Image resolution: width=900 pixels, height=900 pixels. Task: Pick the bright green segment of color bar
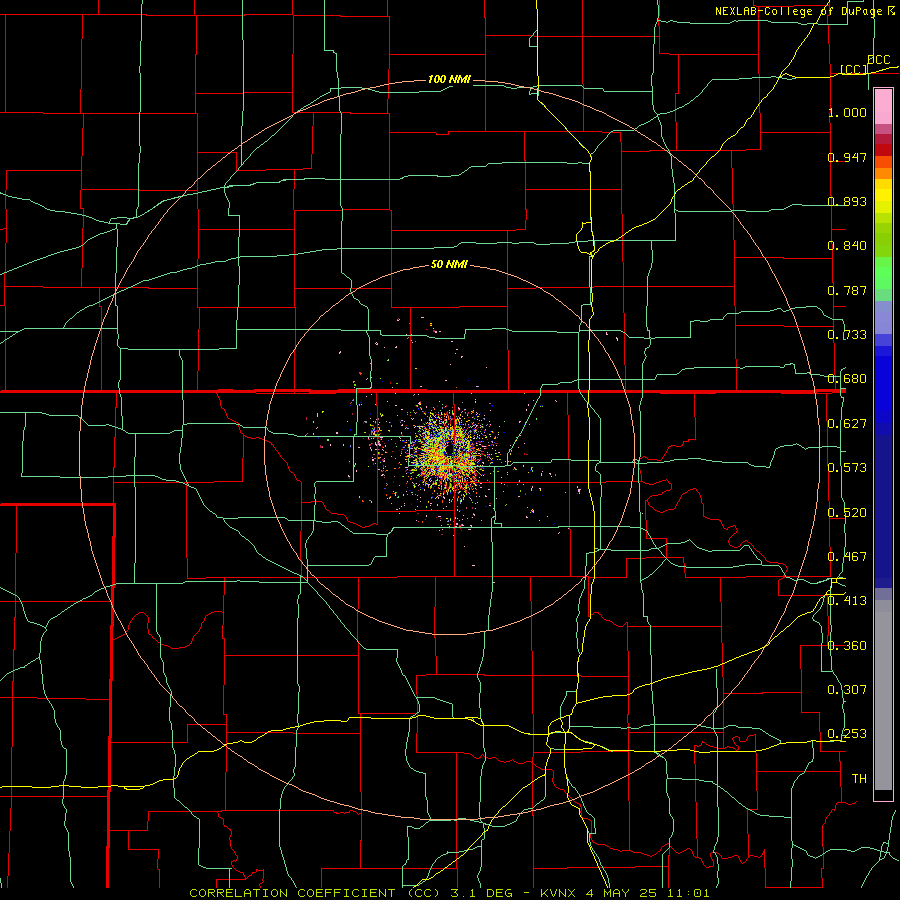point(883,273)
